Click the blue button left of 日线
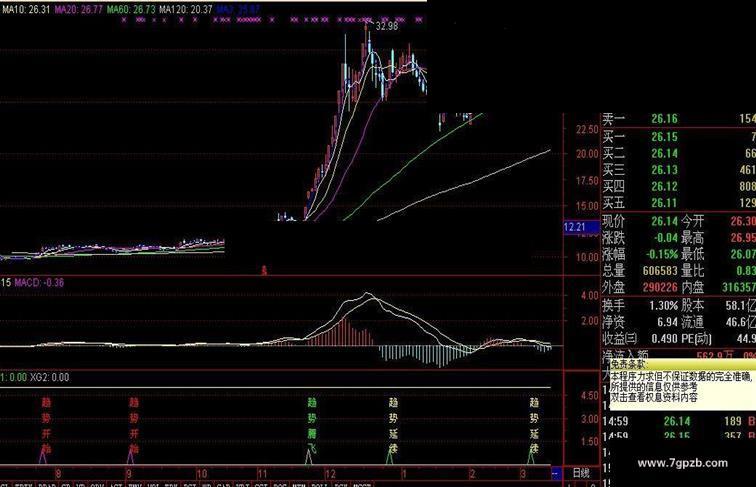The image size is (756, 487). (x=556, y=473)
